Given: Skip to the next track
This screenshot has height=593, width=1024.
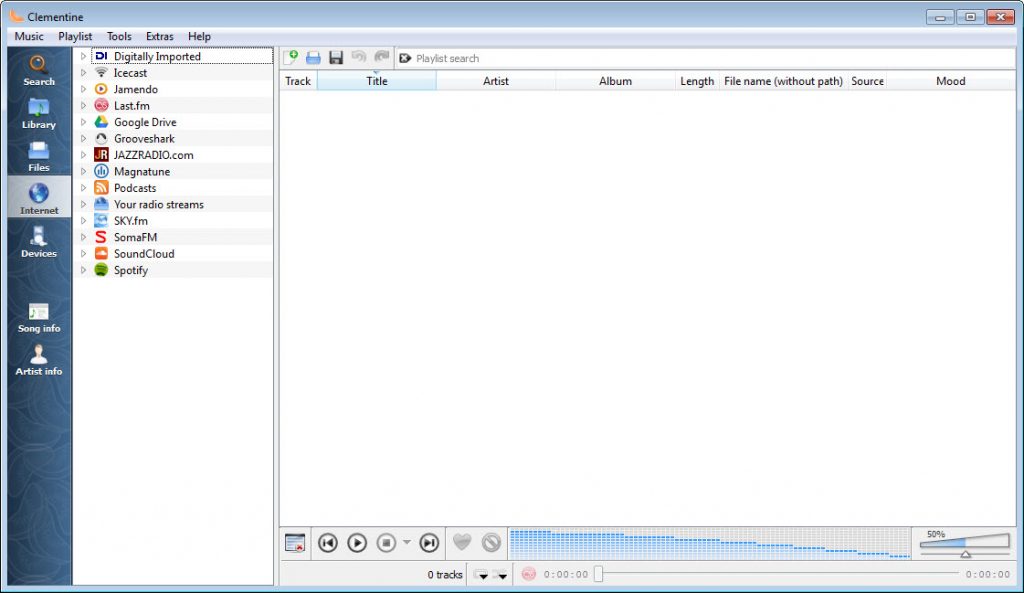Looking at the screenshot, I should 429,543.
